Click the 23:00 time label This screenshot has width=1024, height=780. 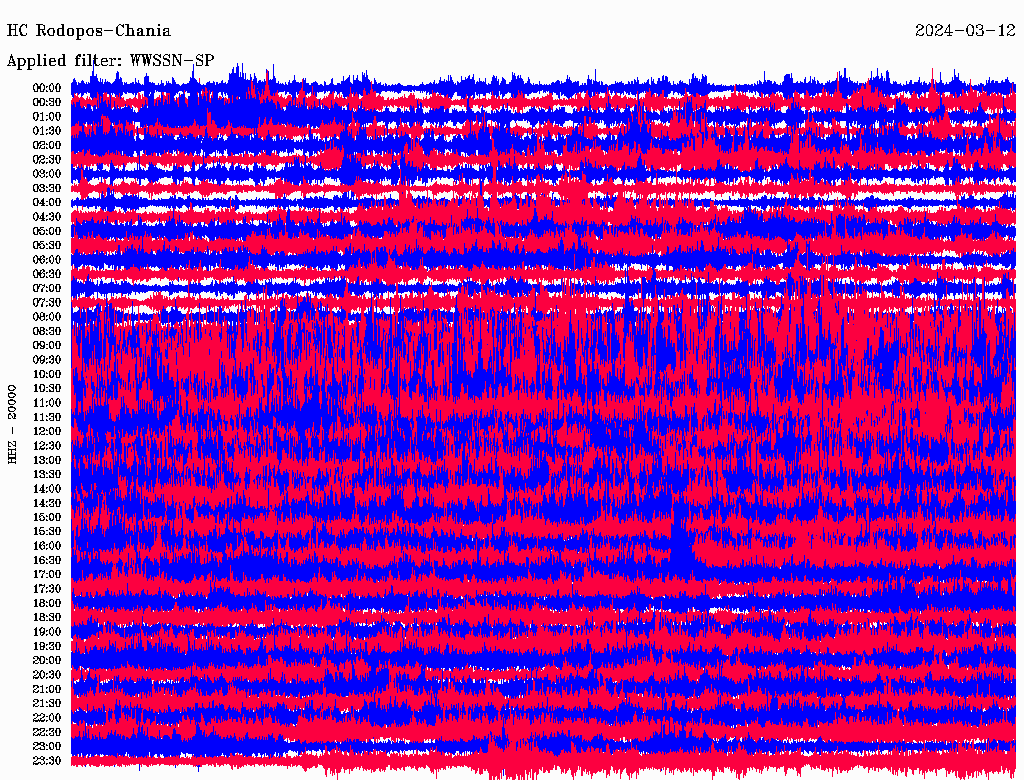point(48,746)
